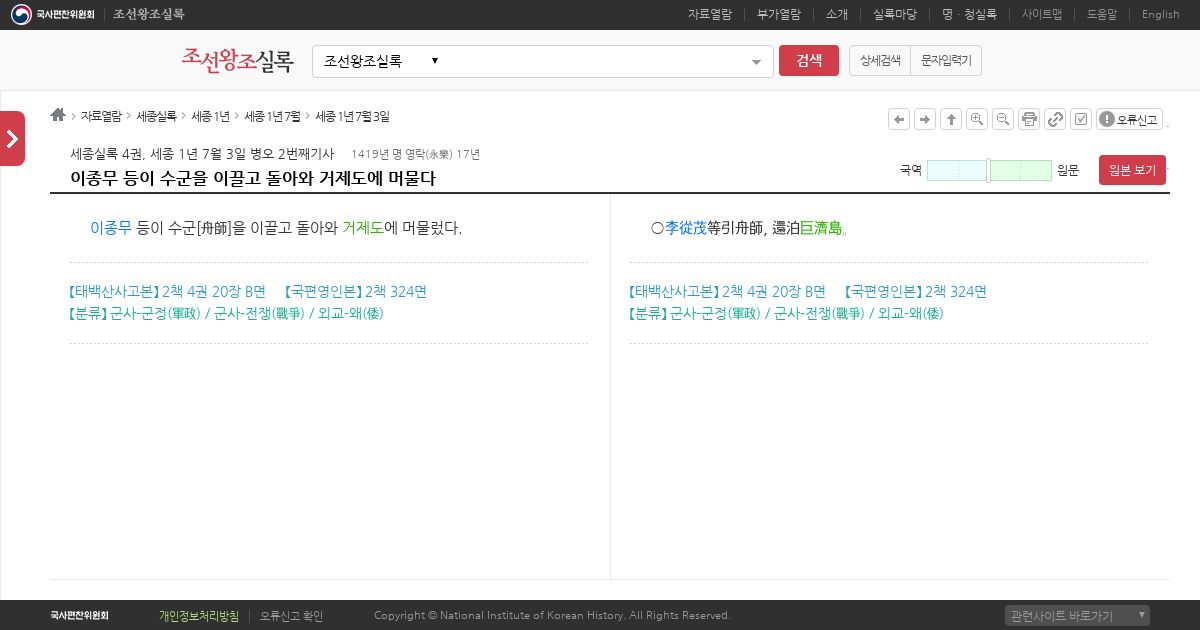
Task: Open the red side panel arrow
Action: click(x=12, y=138)
